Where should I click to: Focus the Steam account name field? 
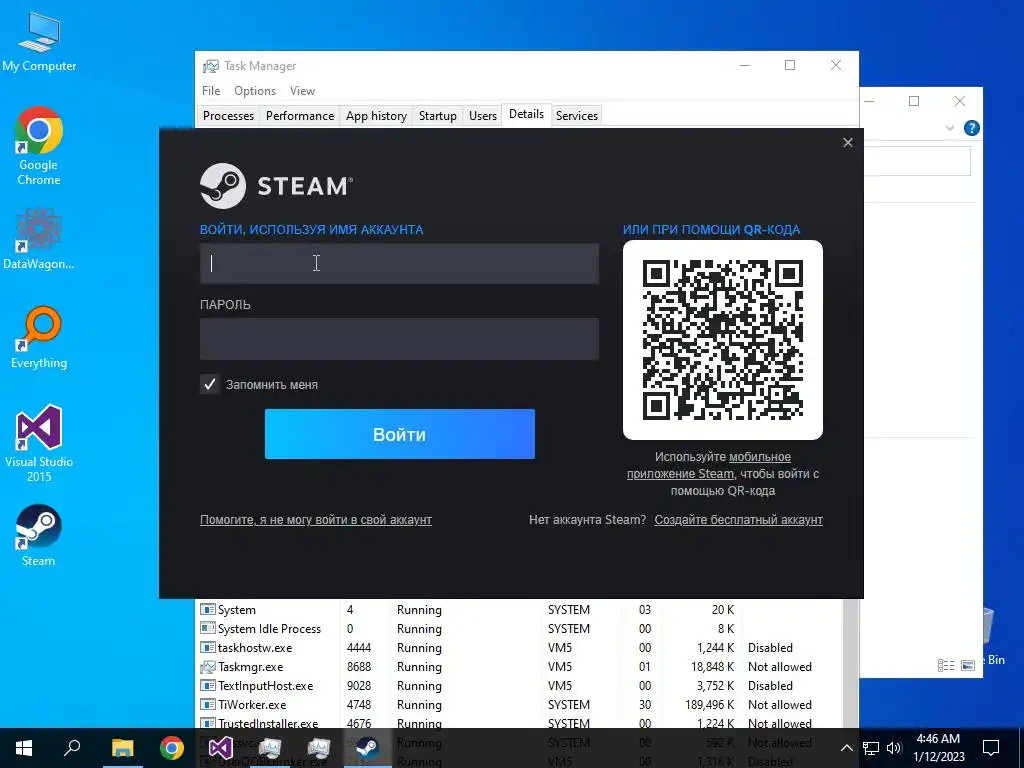399,263
